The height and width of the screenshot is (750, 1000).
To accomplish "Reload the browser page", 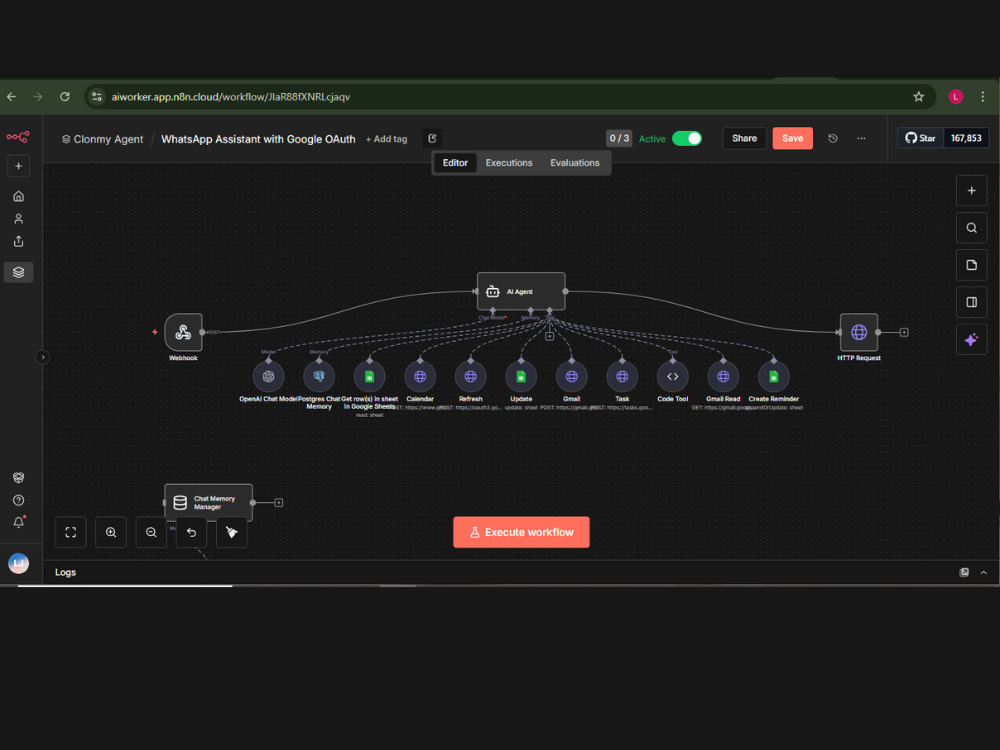I will [64, 97].
